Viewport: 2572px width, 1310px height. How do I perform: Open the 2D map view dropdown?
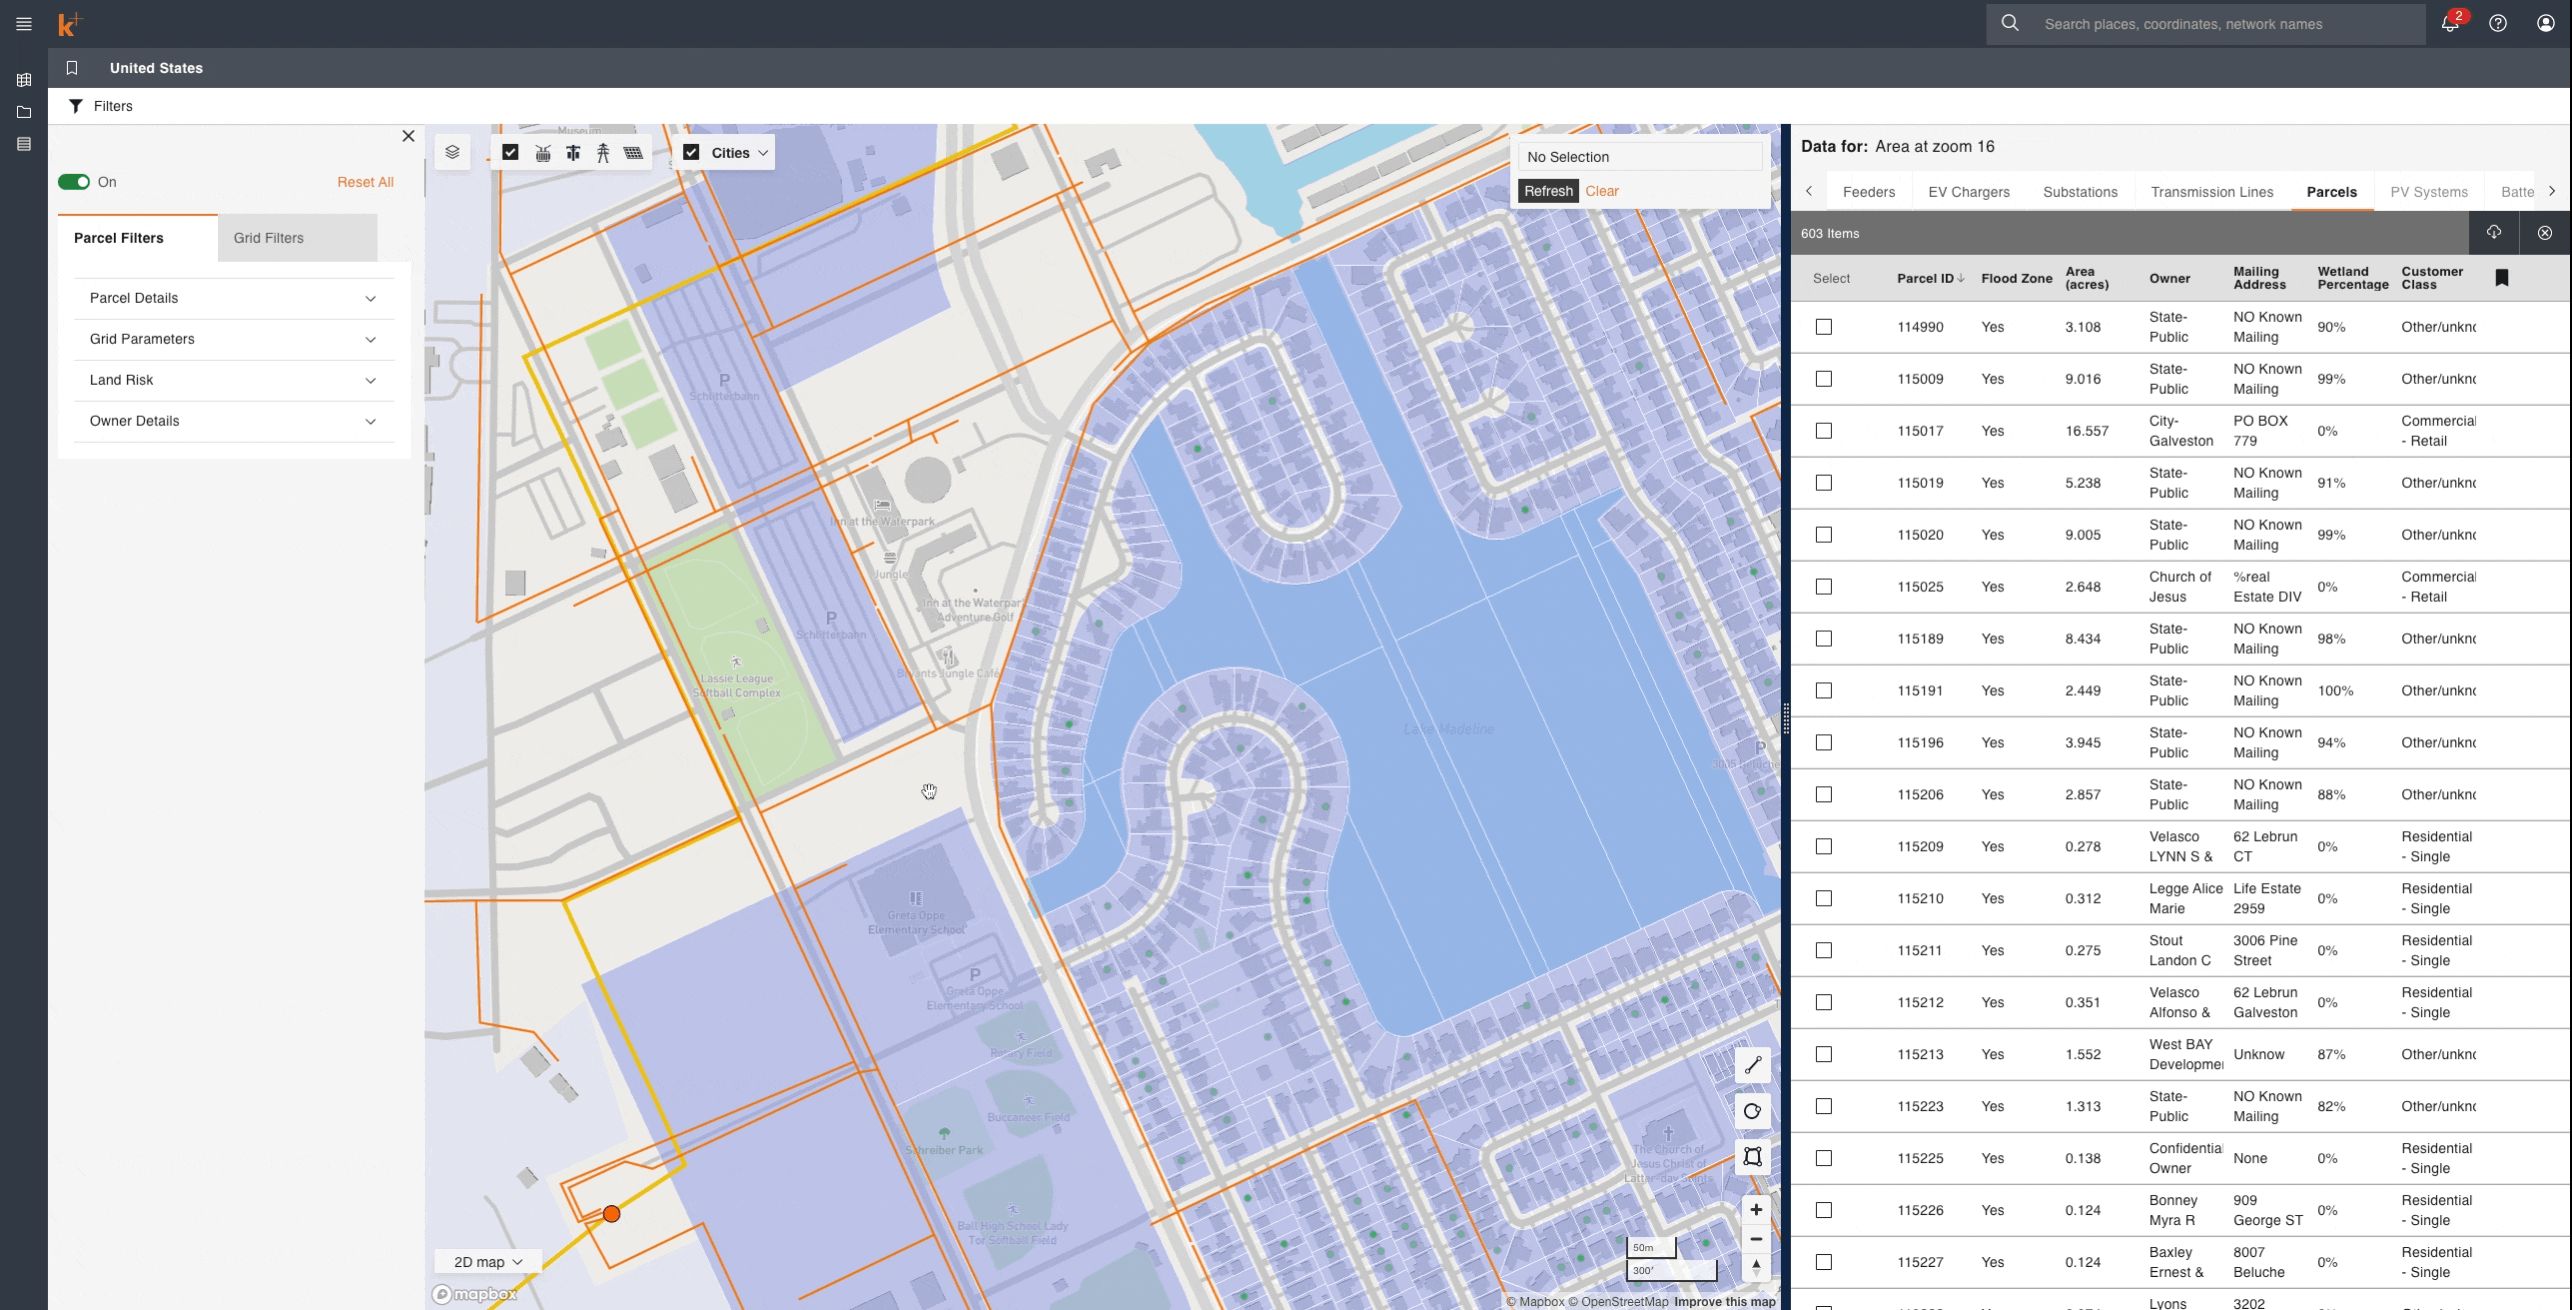pos(488,1262)
